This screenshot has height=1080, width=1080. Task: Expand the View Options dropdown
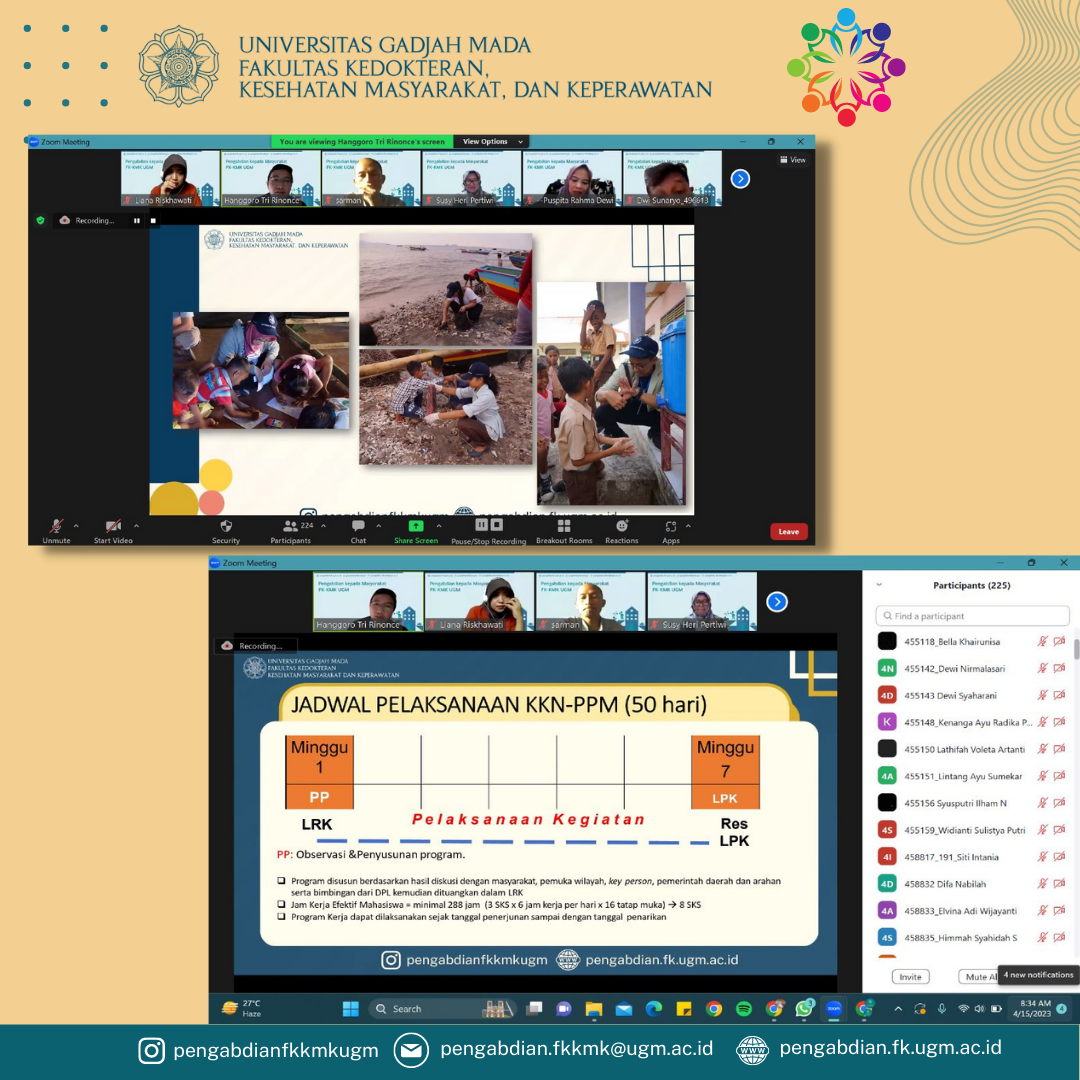coord(490,142)
